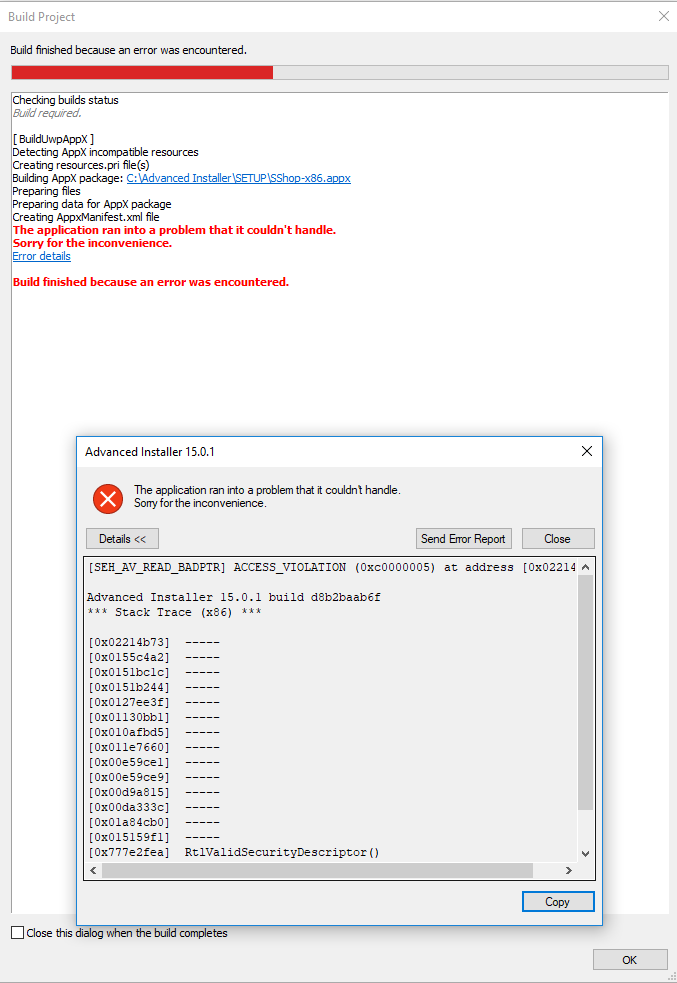Click the SEH_AV_READ_BADPTR ACCESS_VIOLATION line
The height and width of the screenshot is (983, 677).
(331, 567)
